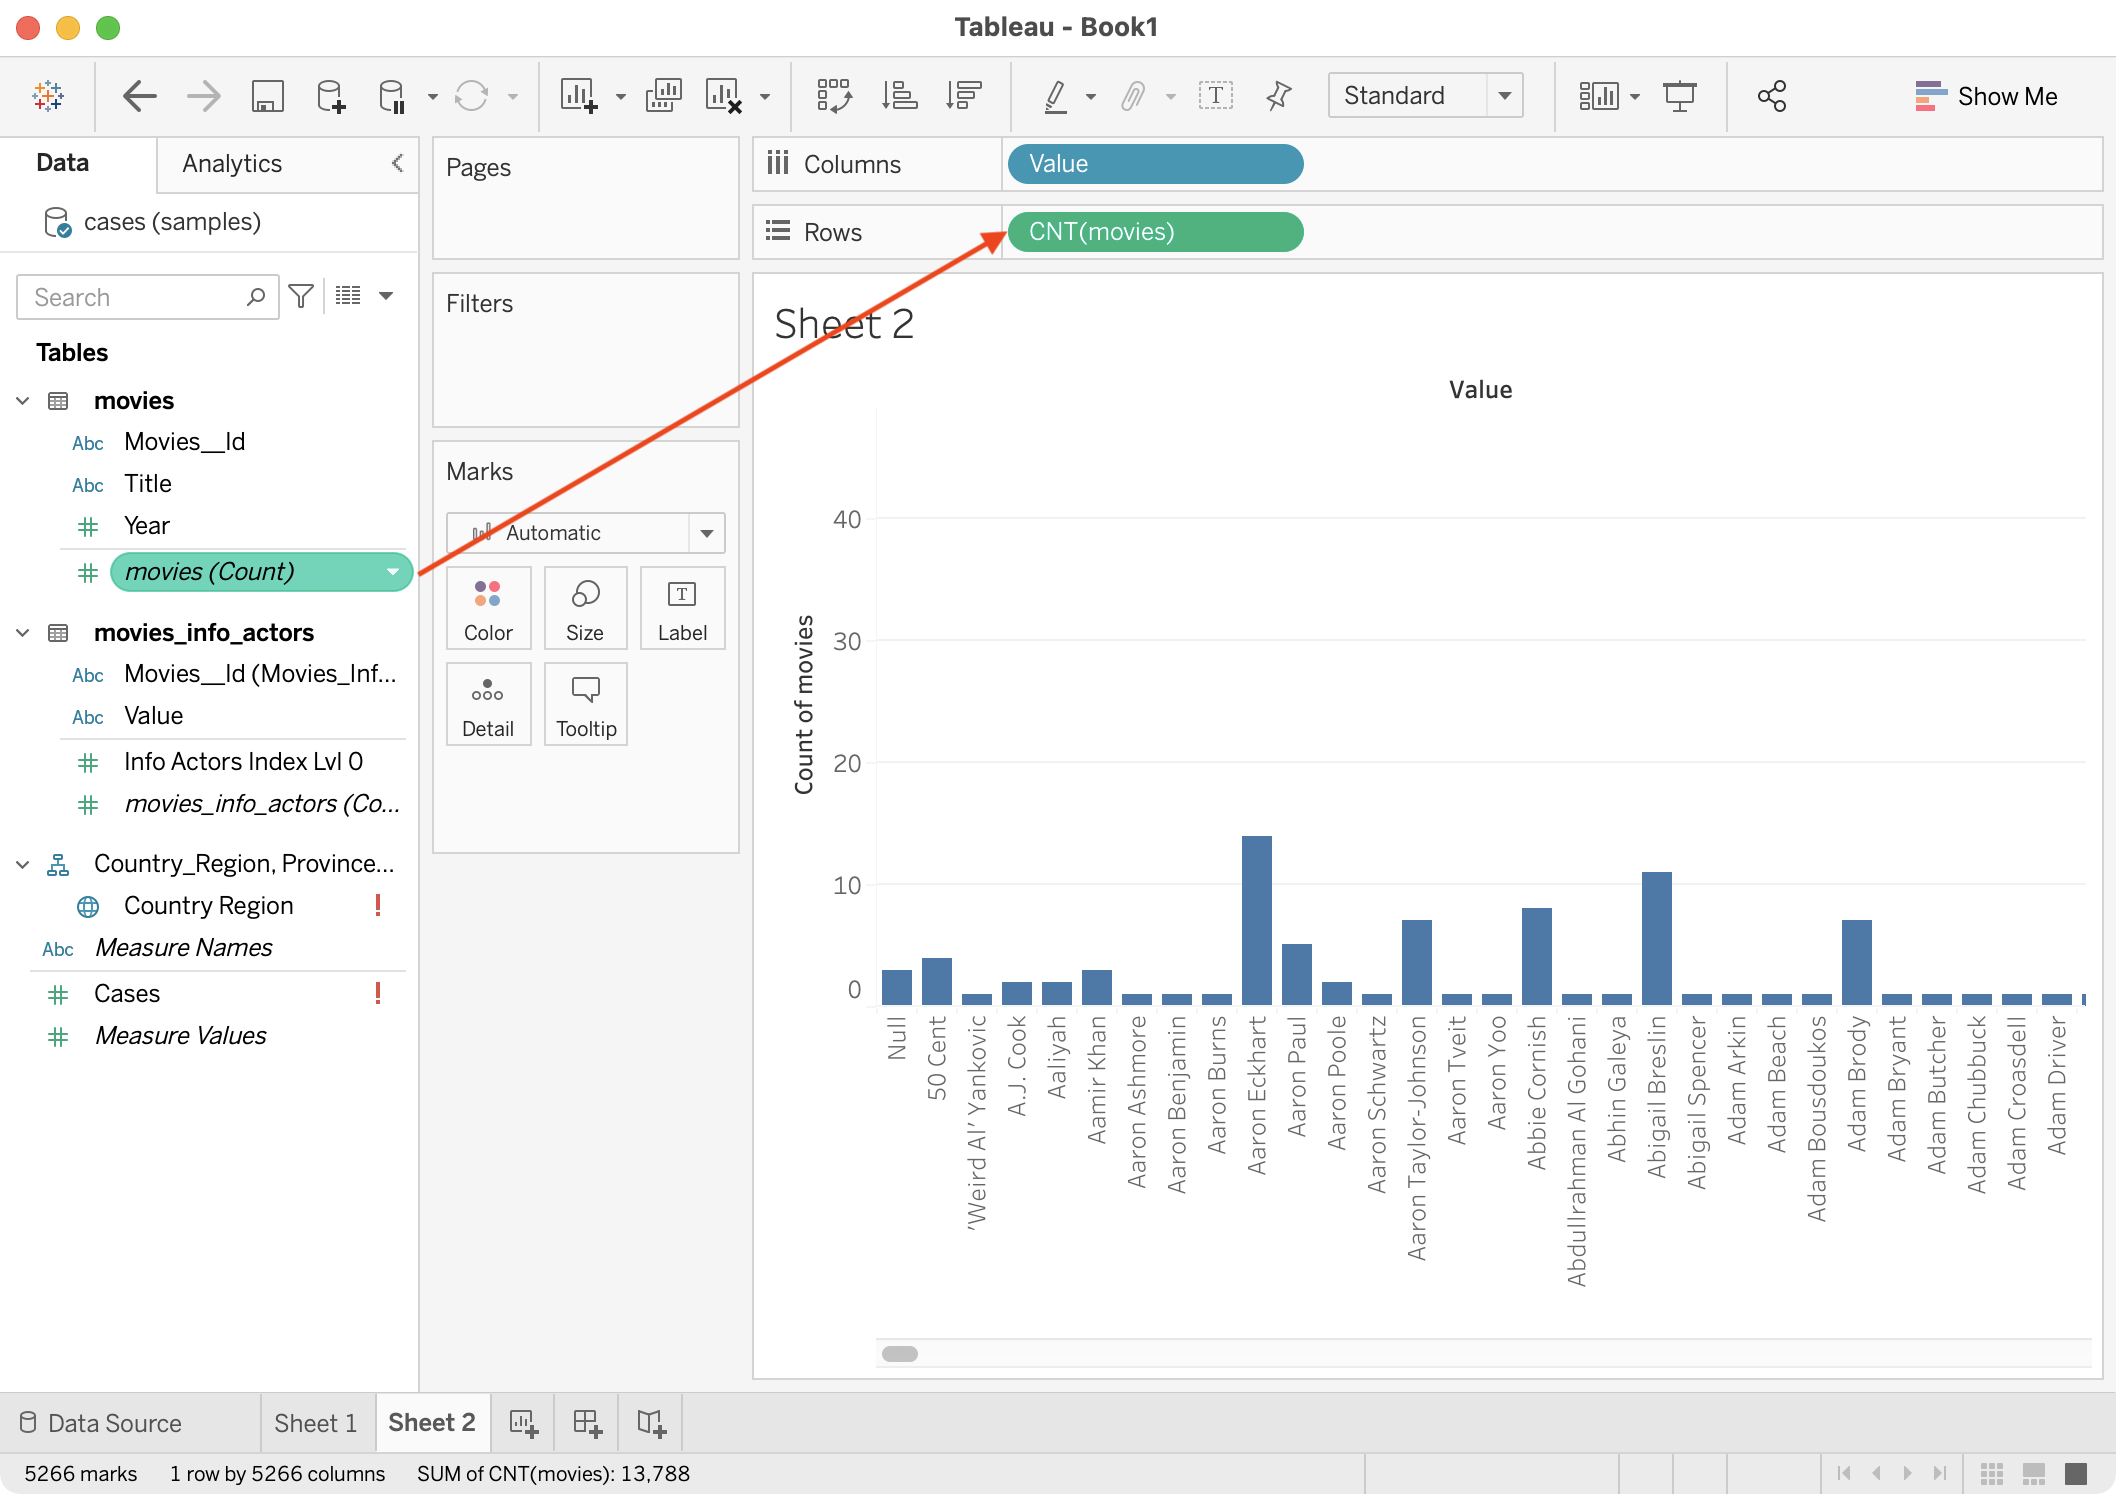Click the Save icon in toolbar
2116x1494 pixels.
(267, 96)
